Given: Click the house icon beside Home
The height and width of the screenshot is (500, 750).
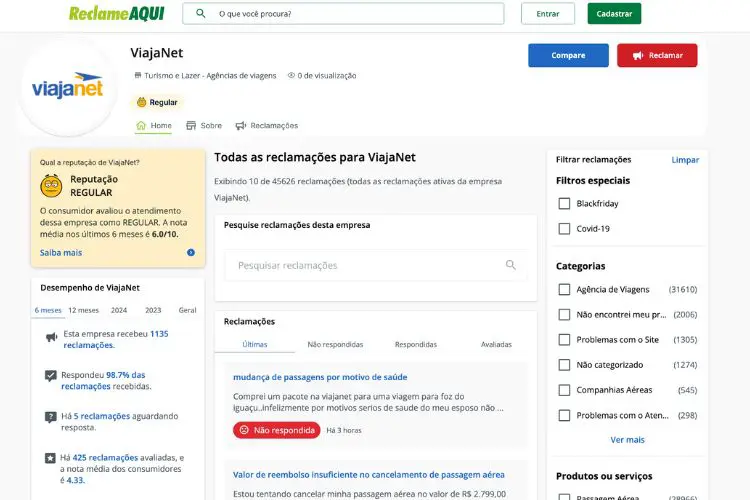Looking at the screenshot, I should [141, 125].
